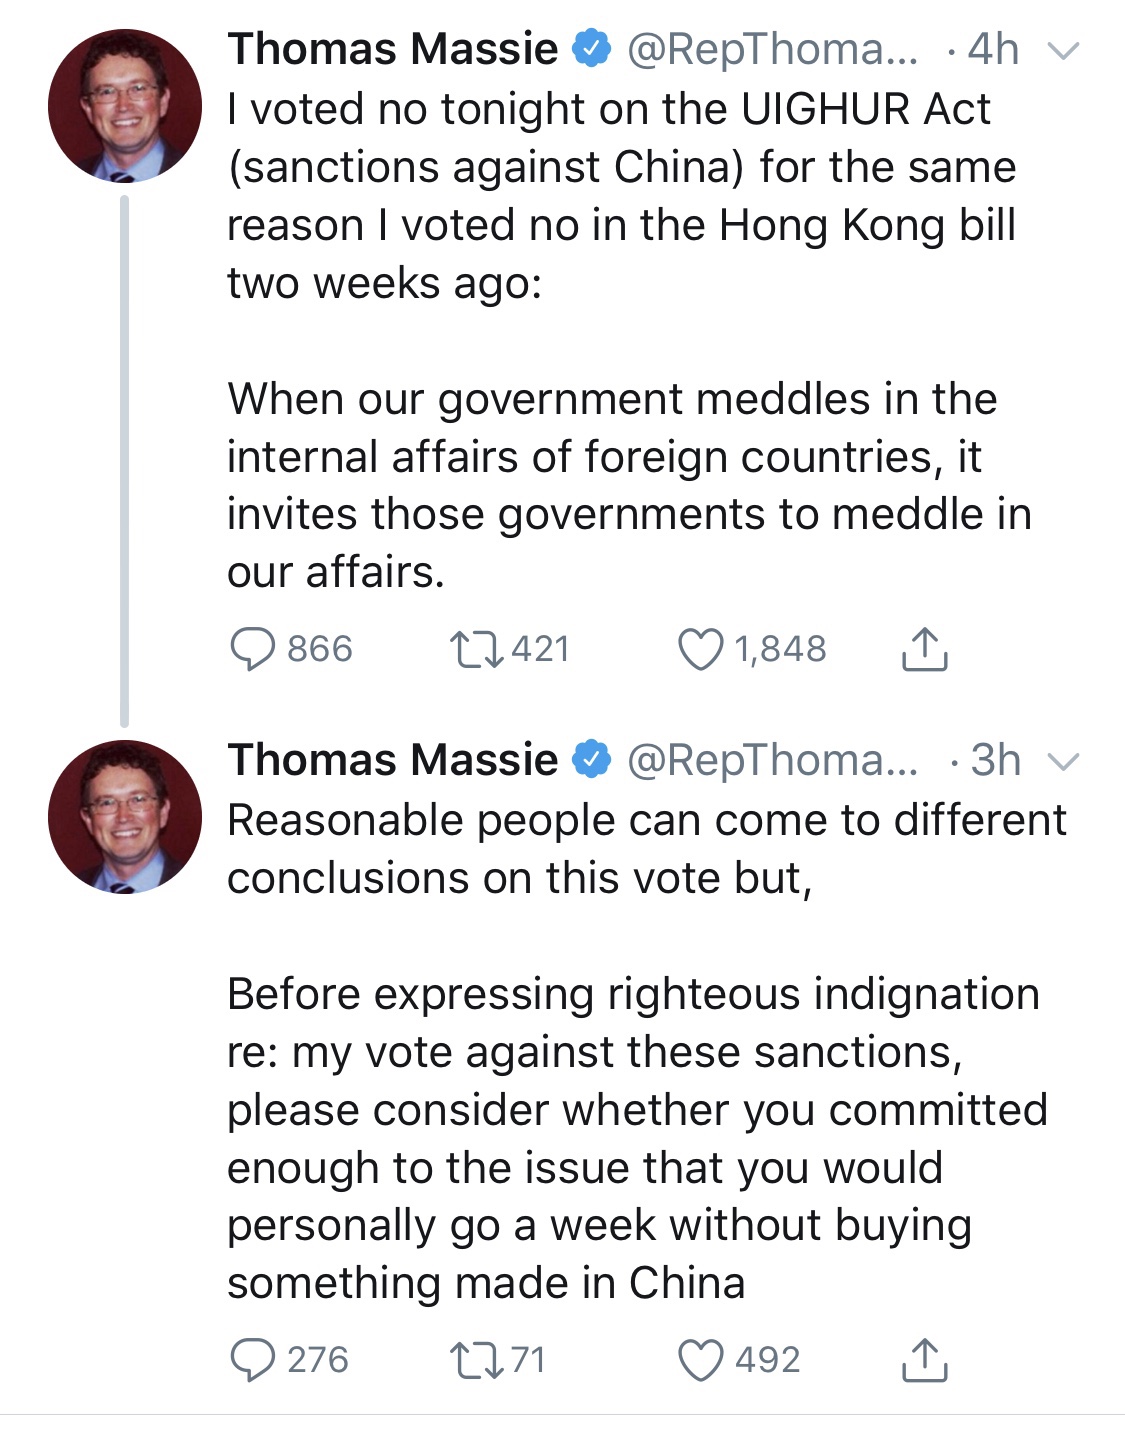The image size is (1125, 1434).
Task: Tap the @RepThoma... handle on first tweet
Action: point(772,49)
